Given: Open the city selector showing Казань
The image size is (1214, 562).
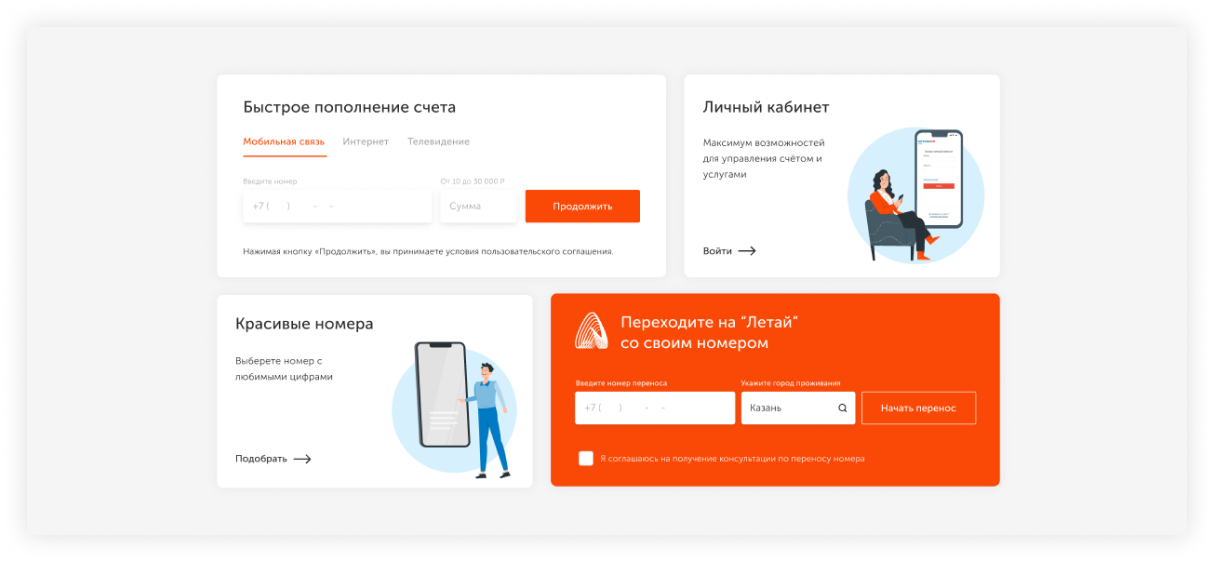Looking at the screenshot, I should click(798, 408).
